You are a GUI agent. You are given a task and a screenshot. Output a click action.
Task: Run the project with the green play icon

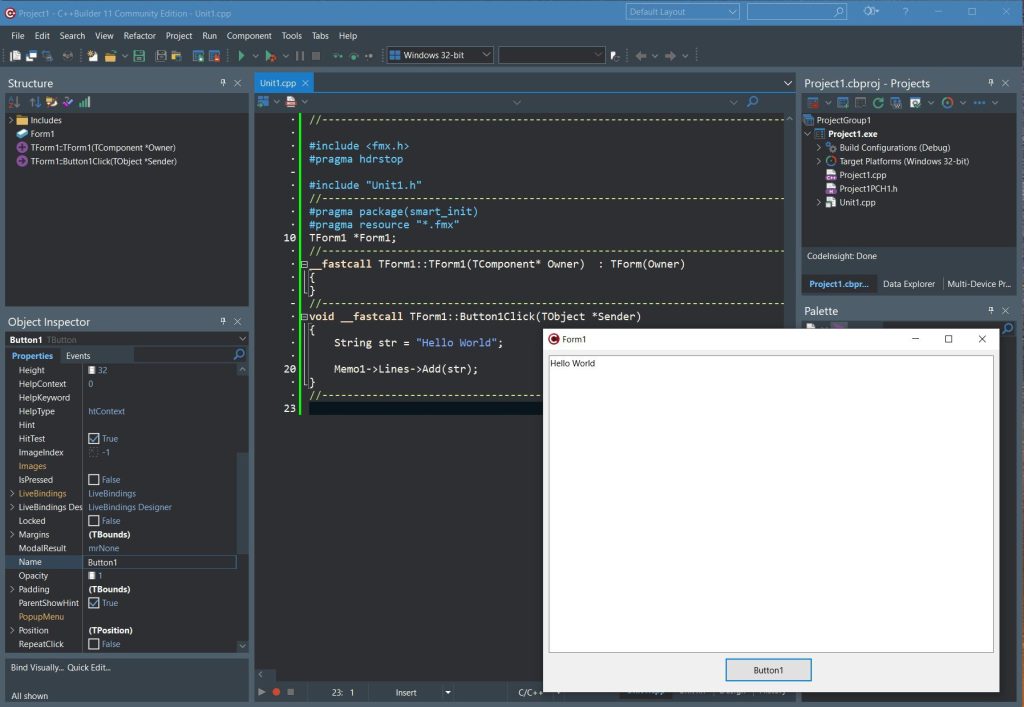point(241,55)
